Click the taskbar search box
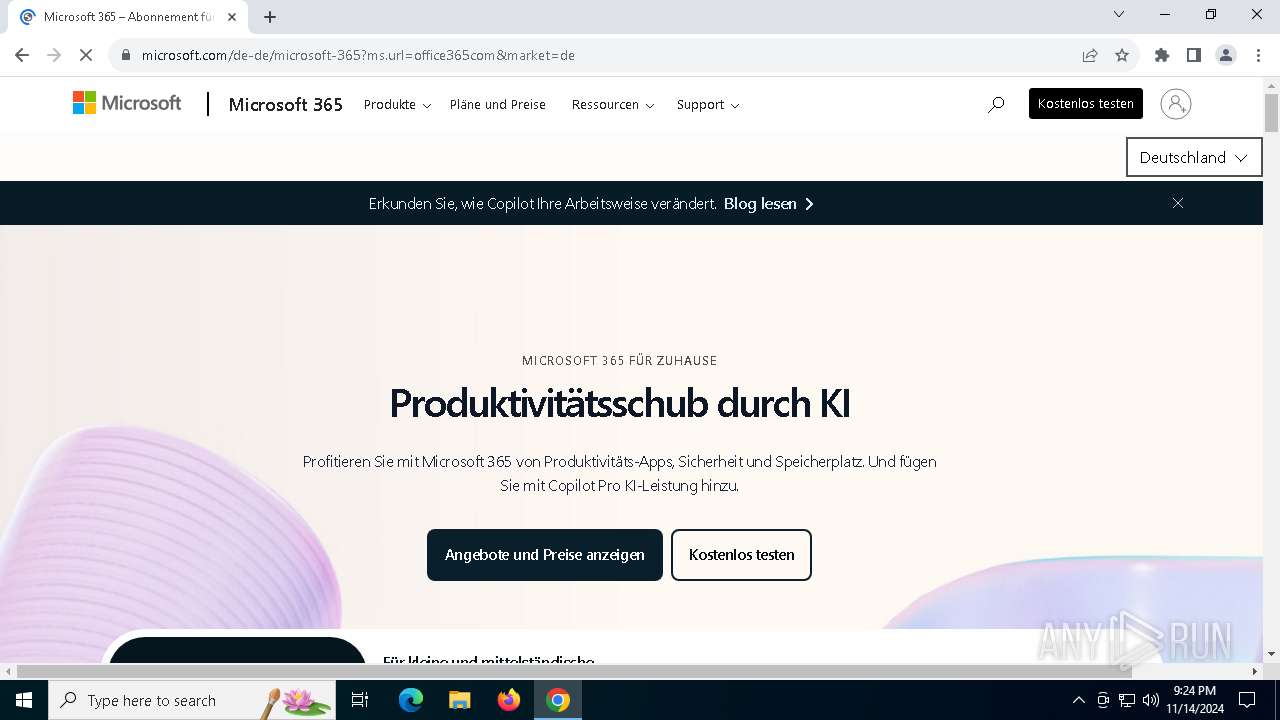The height and width of the screenshot is (720, 1280). 192,700
